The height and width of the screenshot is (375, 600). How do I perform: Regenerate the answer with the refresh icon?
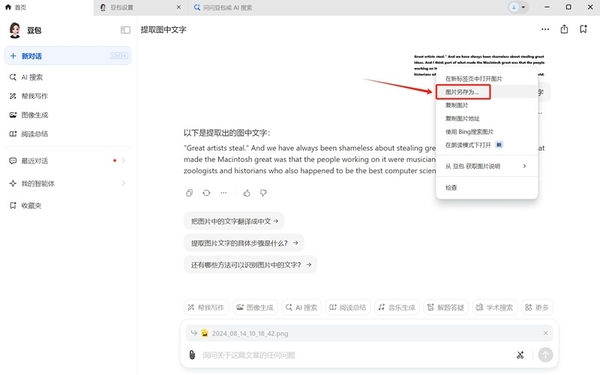pyautogui.click(x=207, y=193)
